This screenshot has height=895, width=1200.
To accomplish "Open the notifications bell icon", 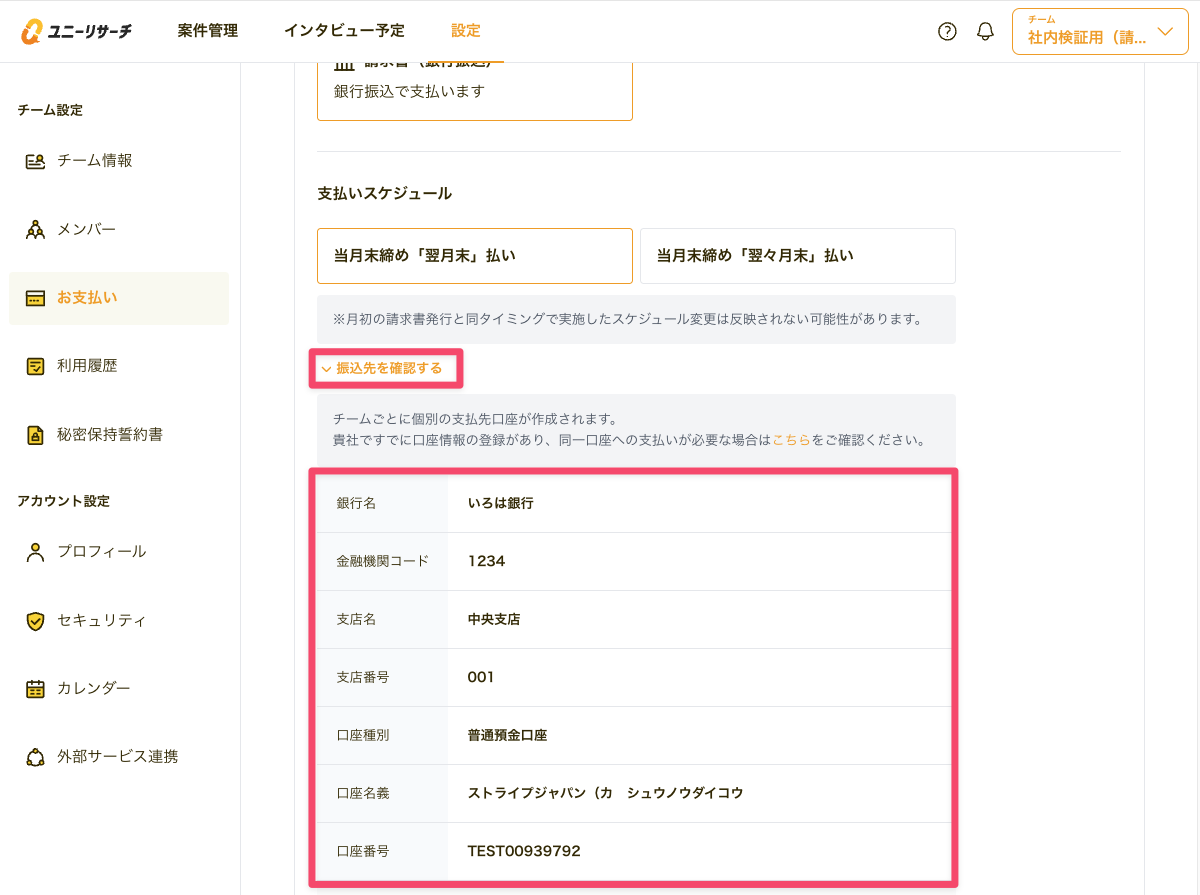I will (x=985, y=31).
